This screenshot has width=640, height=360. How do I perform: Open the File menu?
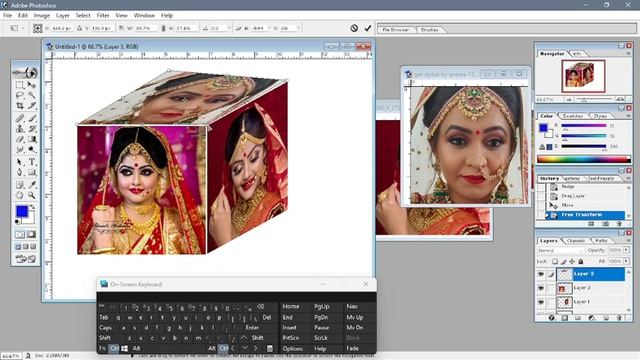click(x=7, y=16)
